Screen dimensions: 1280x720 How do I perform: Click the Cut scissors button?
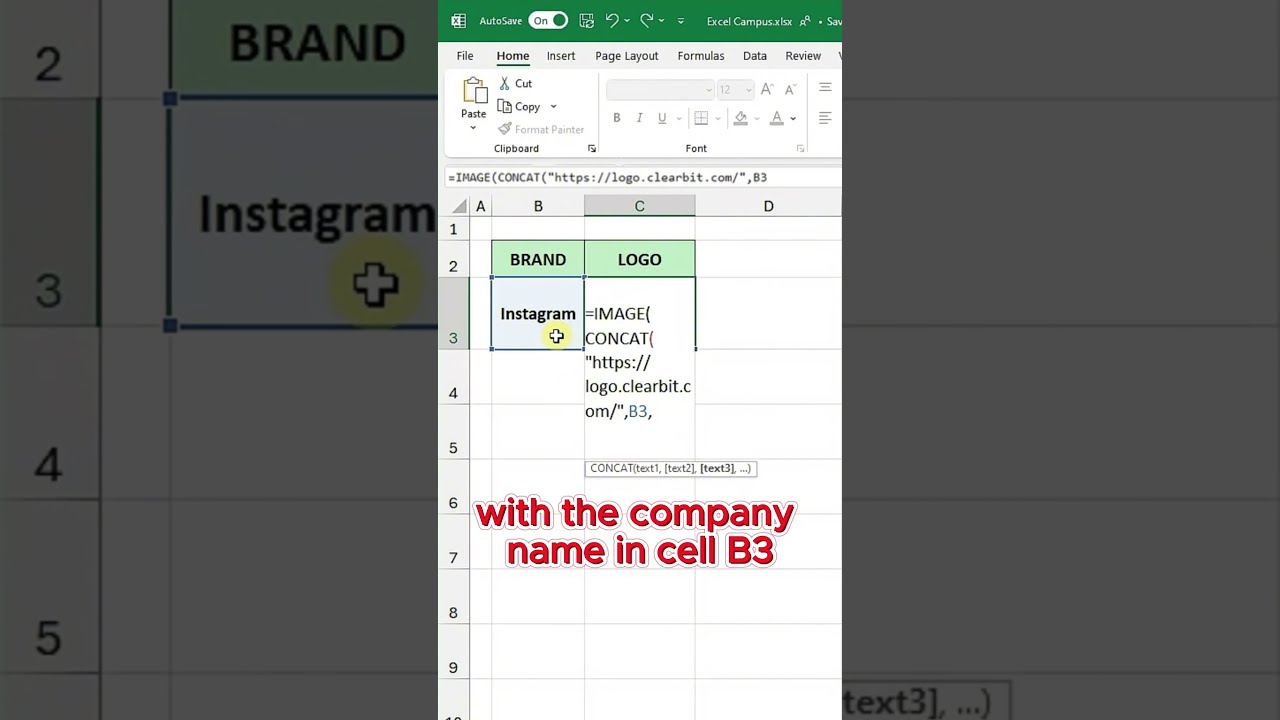tap(516, 84)
